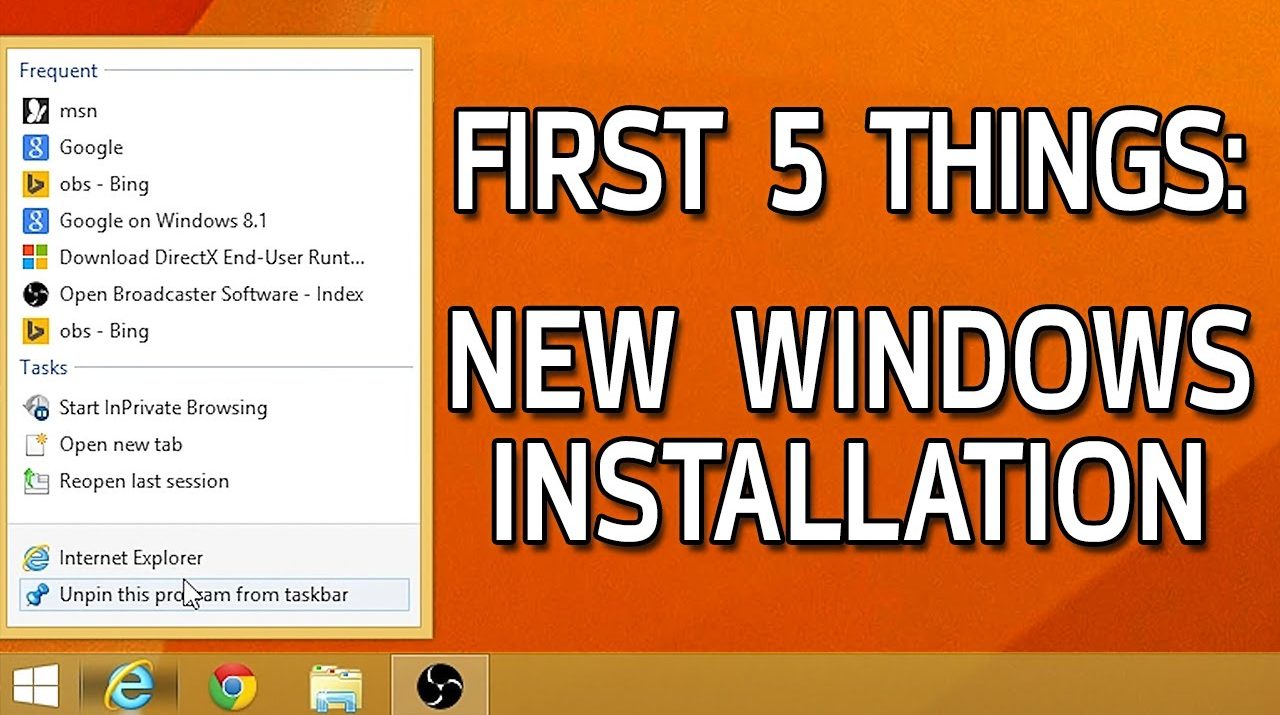Select 'Google on Windows 8.1' jump list item
Image resolution: width=1280 pixels, height=715 pixels.
(162, 221)
